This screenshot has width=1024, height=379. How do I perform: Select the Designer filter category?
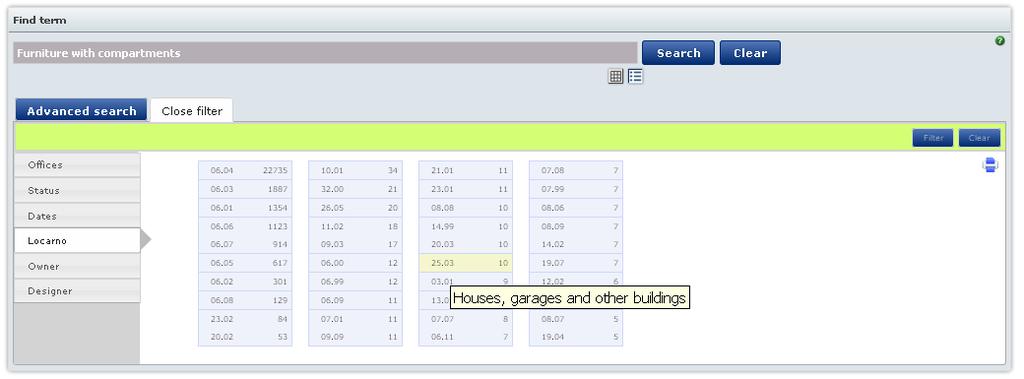[77, 291]
